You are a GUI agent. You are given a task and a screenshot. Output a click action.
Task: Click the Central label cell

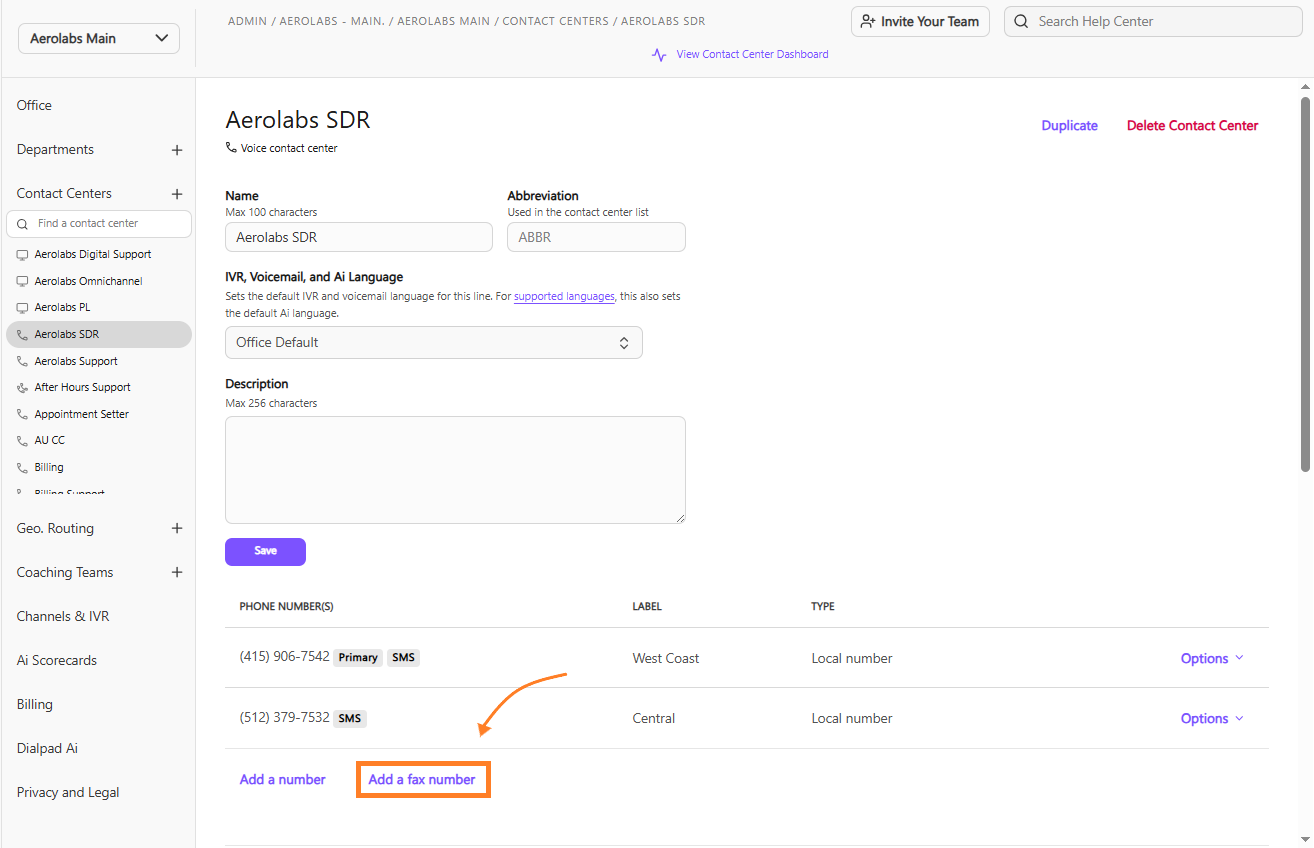[x=654, y=718]
